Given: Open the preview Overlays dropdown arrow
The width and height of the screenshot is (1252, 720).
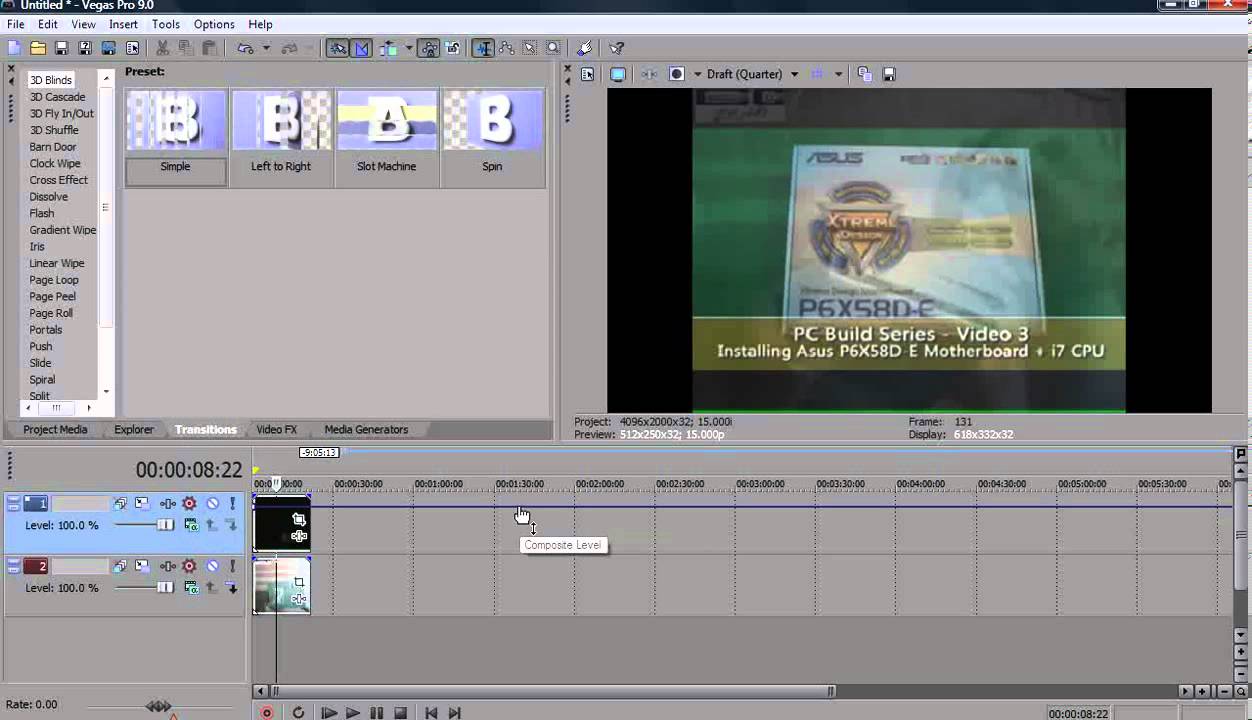Looking at the screenshot, I should [838, 74].
